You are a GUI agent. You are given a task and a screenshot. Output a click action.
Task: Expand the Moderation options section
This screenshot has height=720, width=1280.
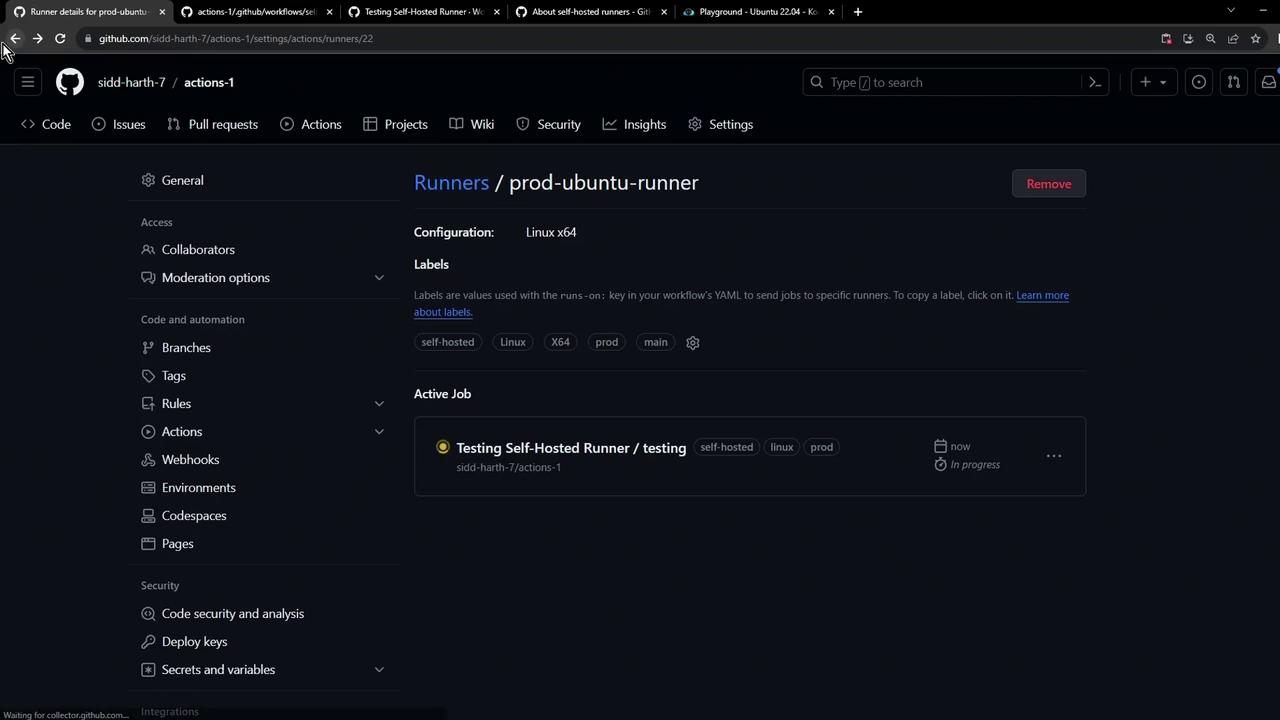coord(263,277)
